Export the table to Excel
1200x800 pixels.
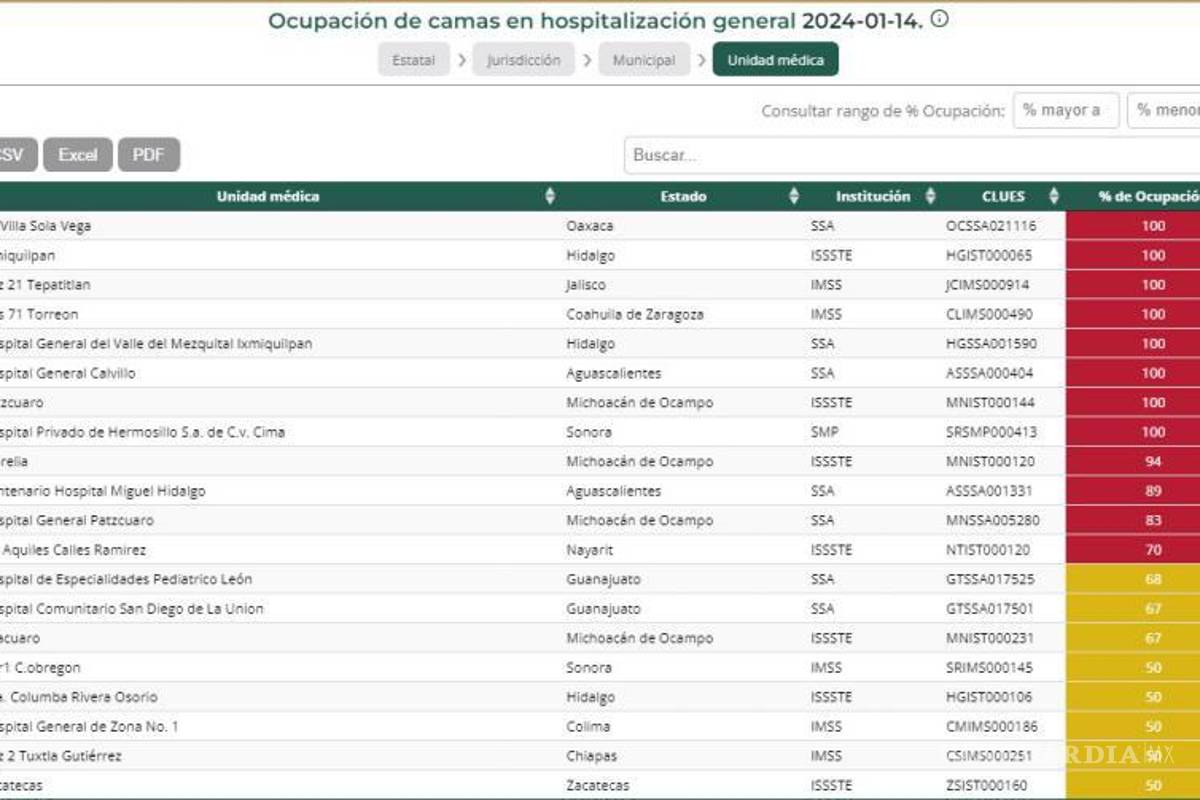pos(77,154)
